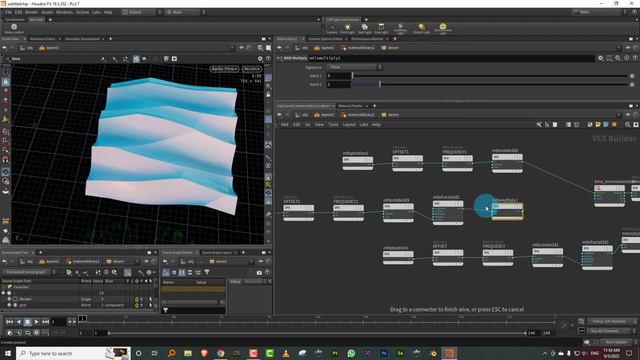Image resolution: width=640 pixels, height=360 pixels.
Task: Select the Spot Light shelf tool
Action: tap(364, 29)
